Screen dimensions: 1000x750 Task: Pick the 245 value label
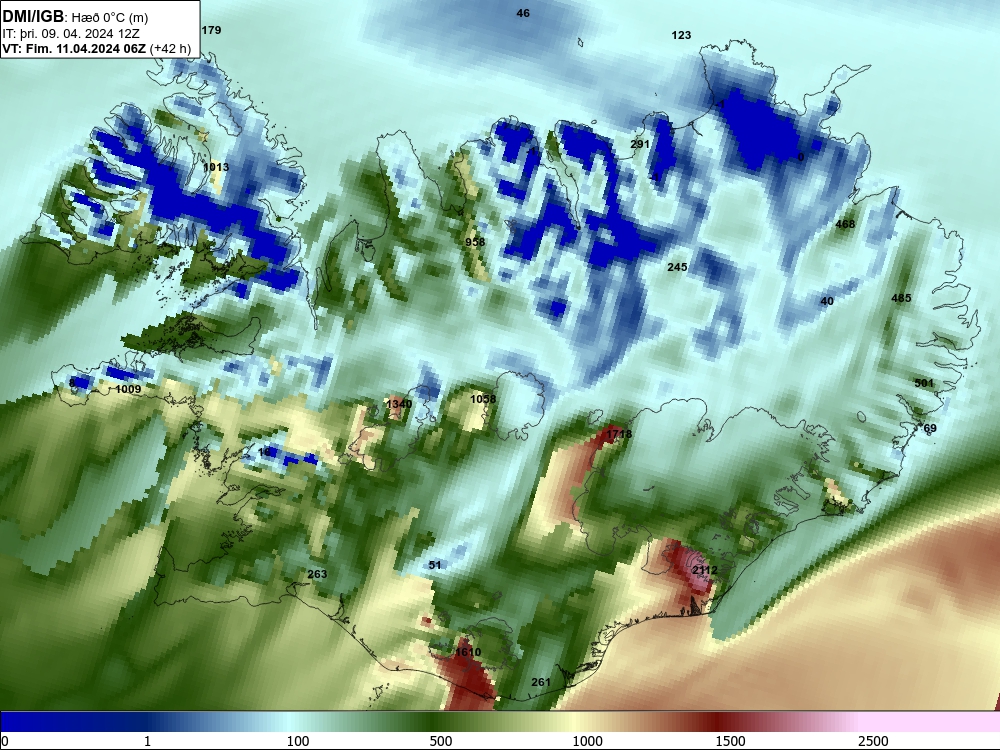(677, 267)
